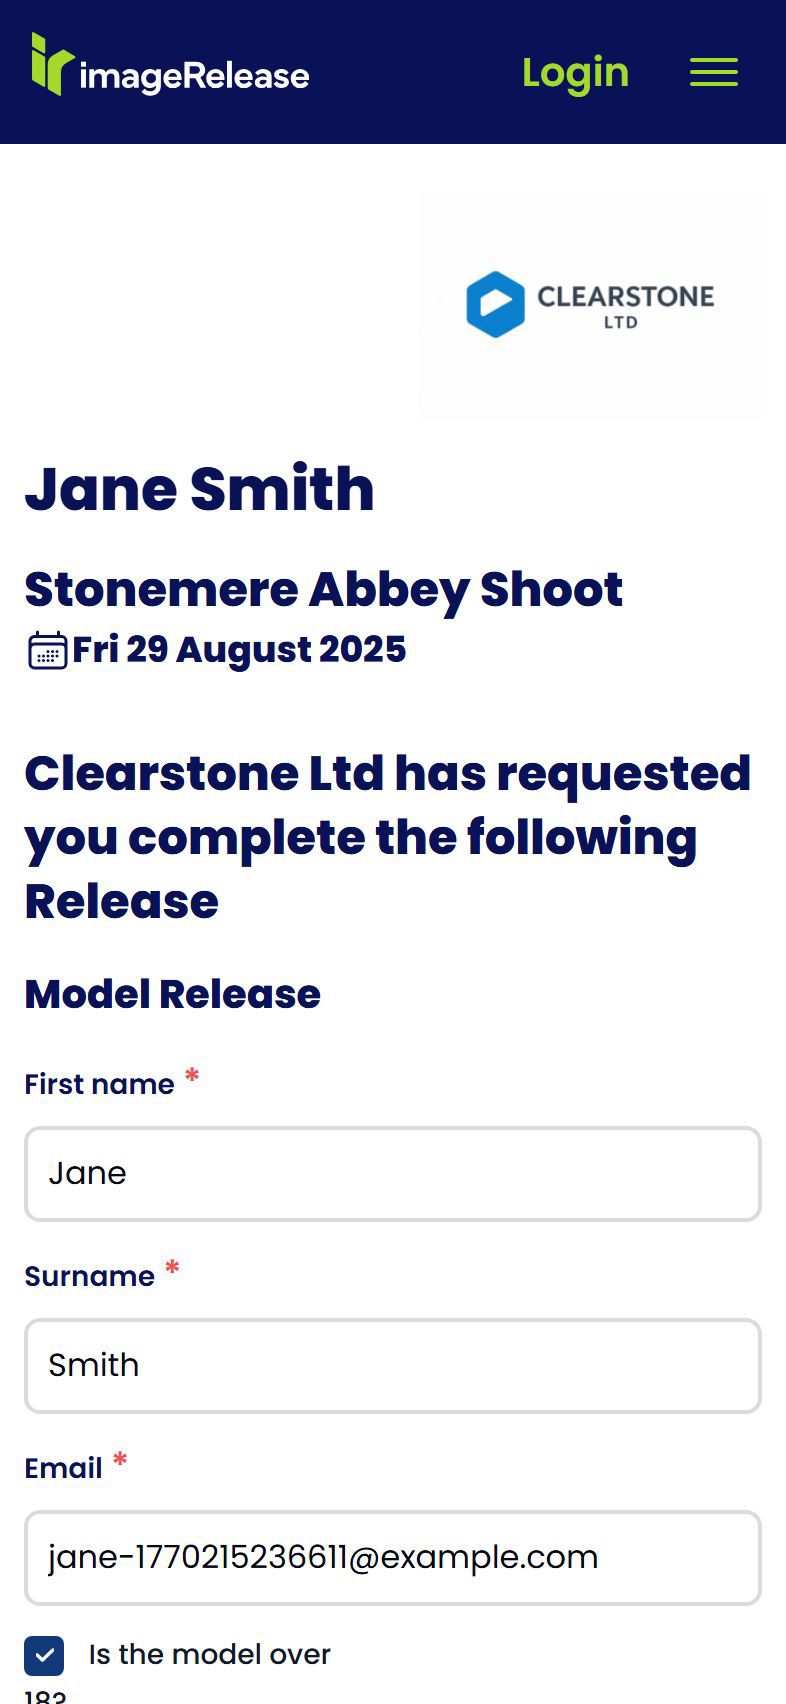Untick the 'Is the model over' checkbox

coord(44,1655)
